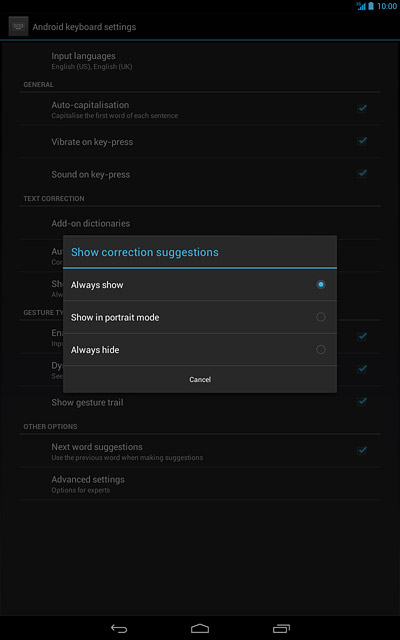Cancel the correction suggestions dialog

click(200, 380)
